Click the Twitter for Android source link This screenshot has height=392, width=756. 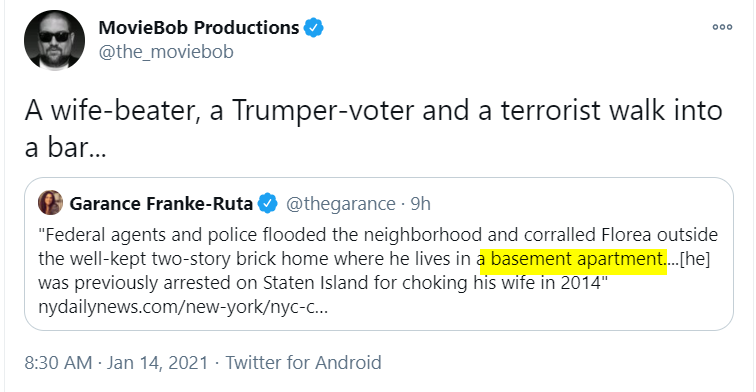[303, 363]
